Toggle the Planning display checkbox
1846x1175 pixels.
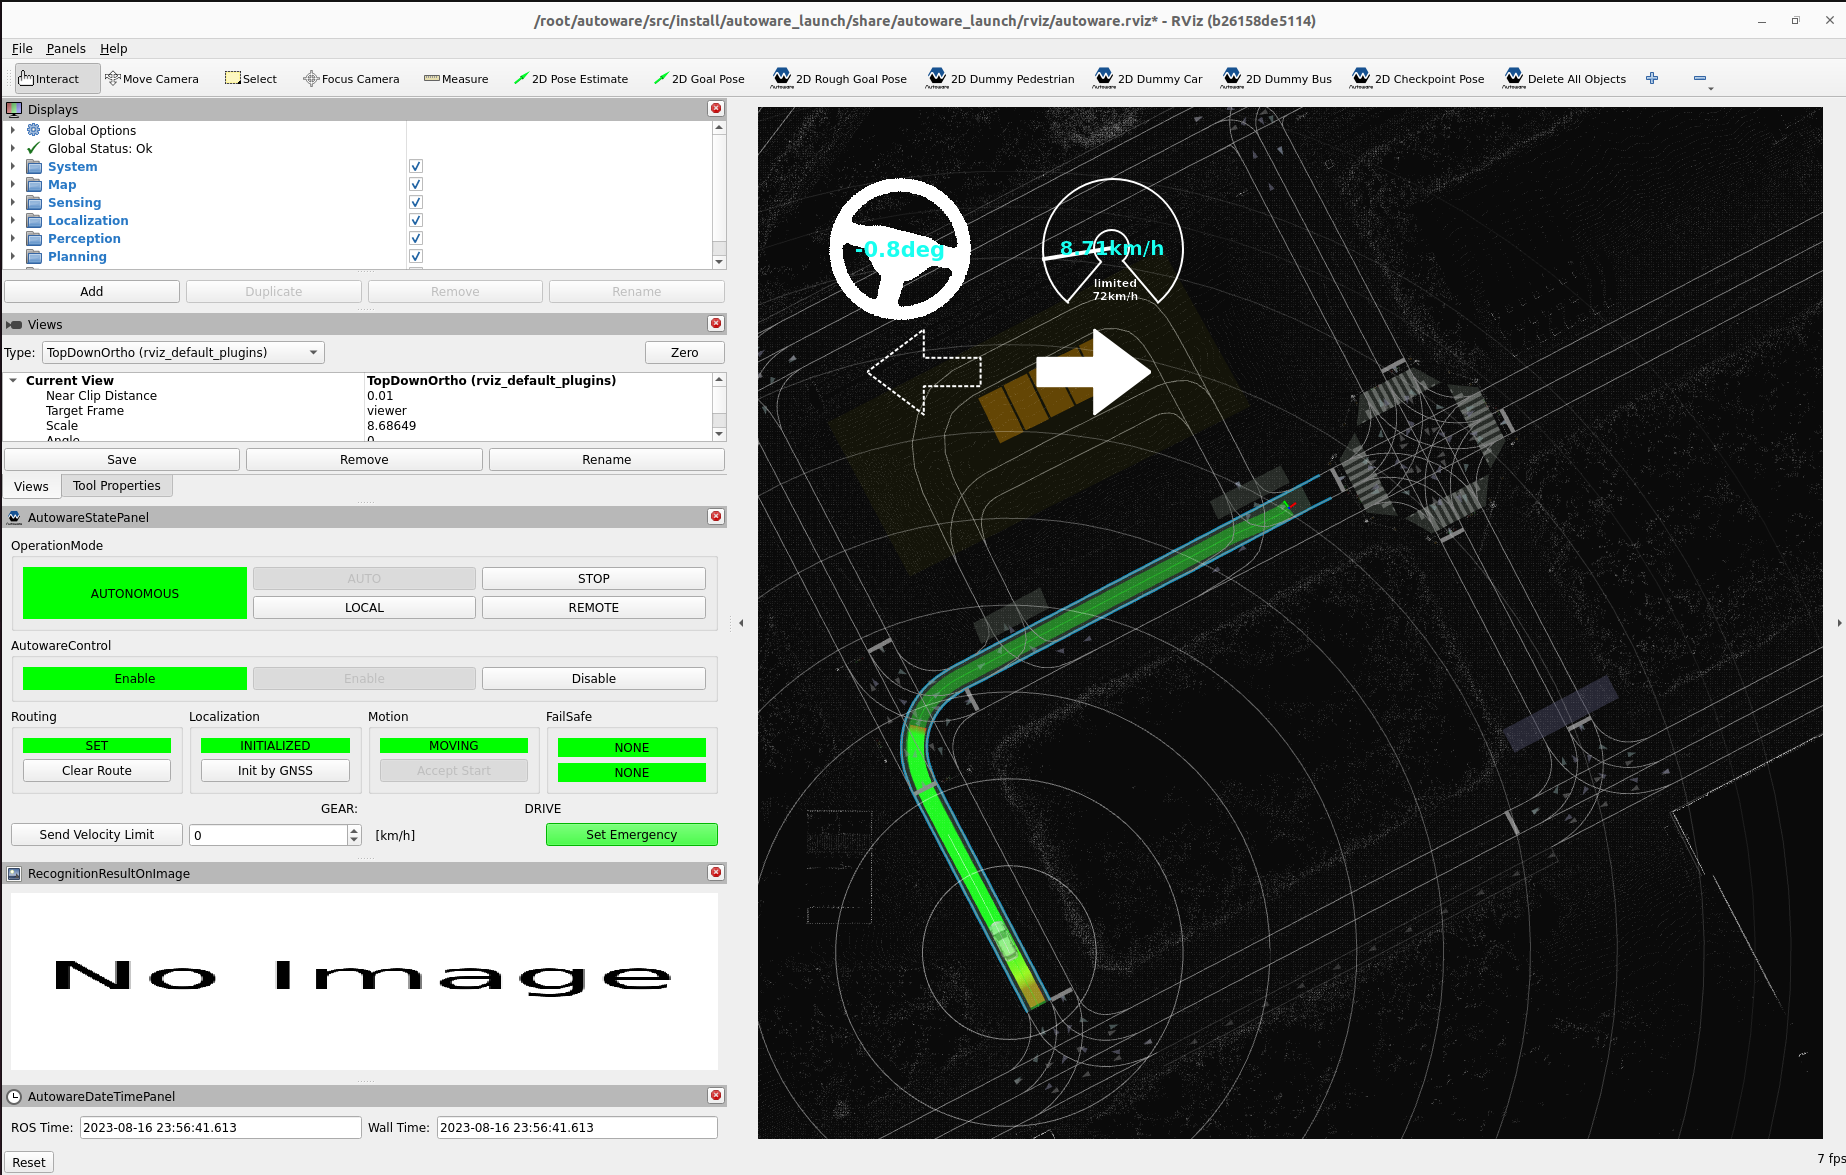click(416, 256)
